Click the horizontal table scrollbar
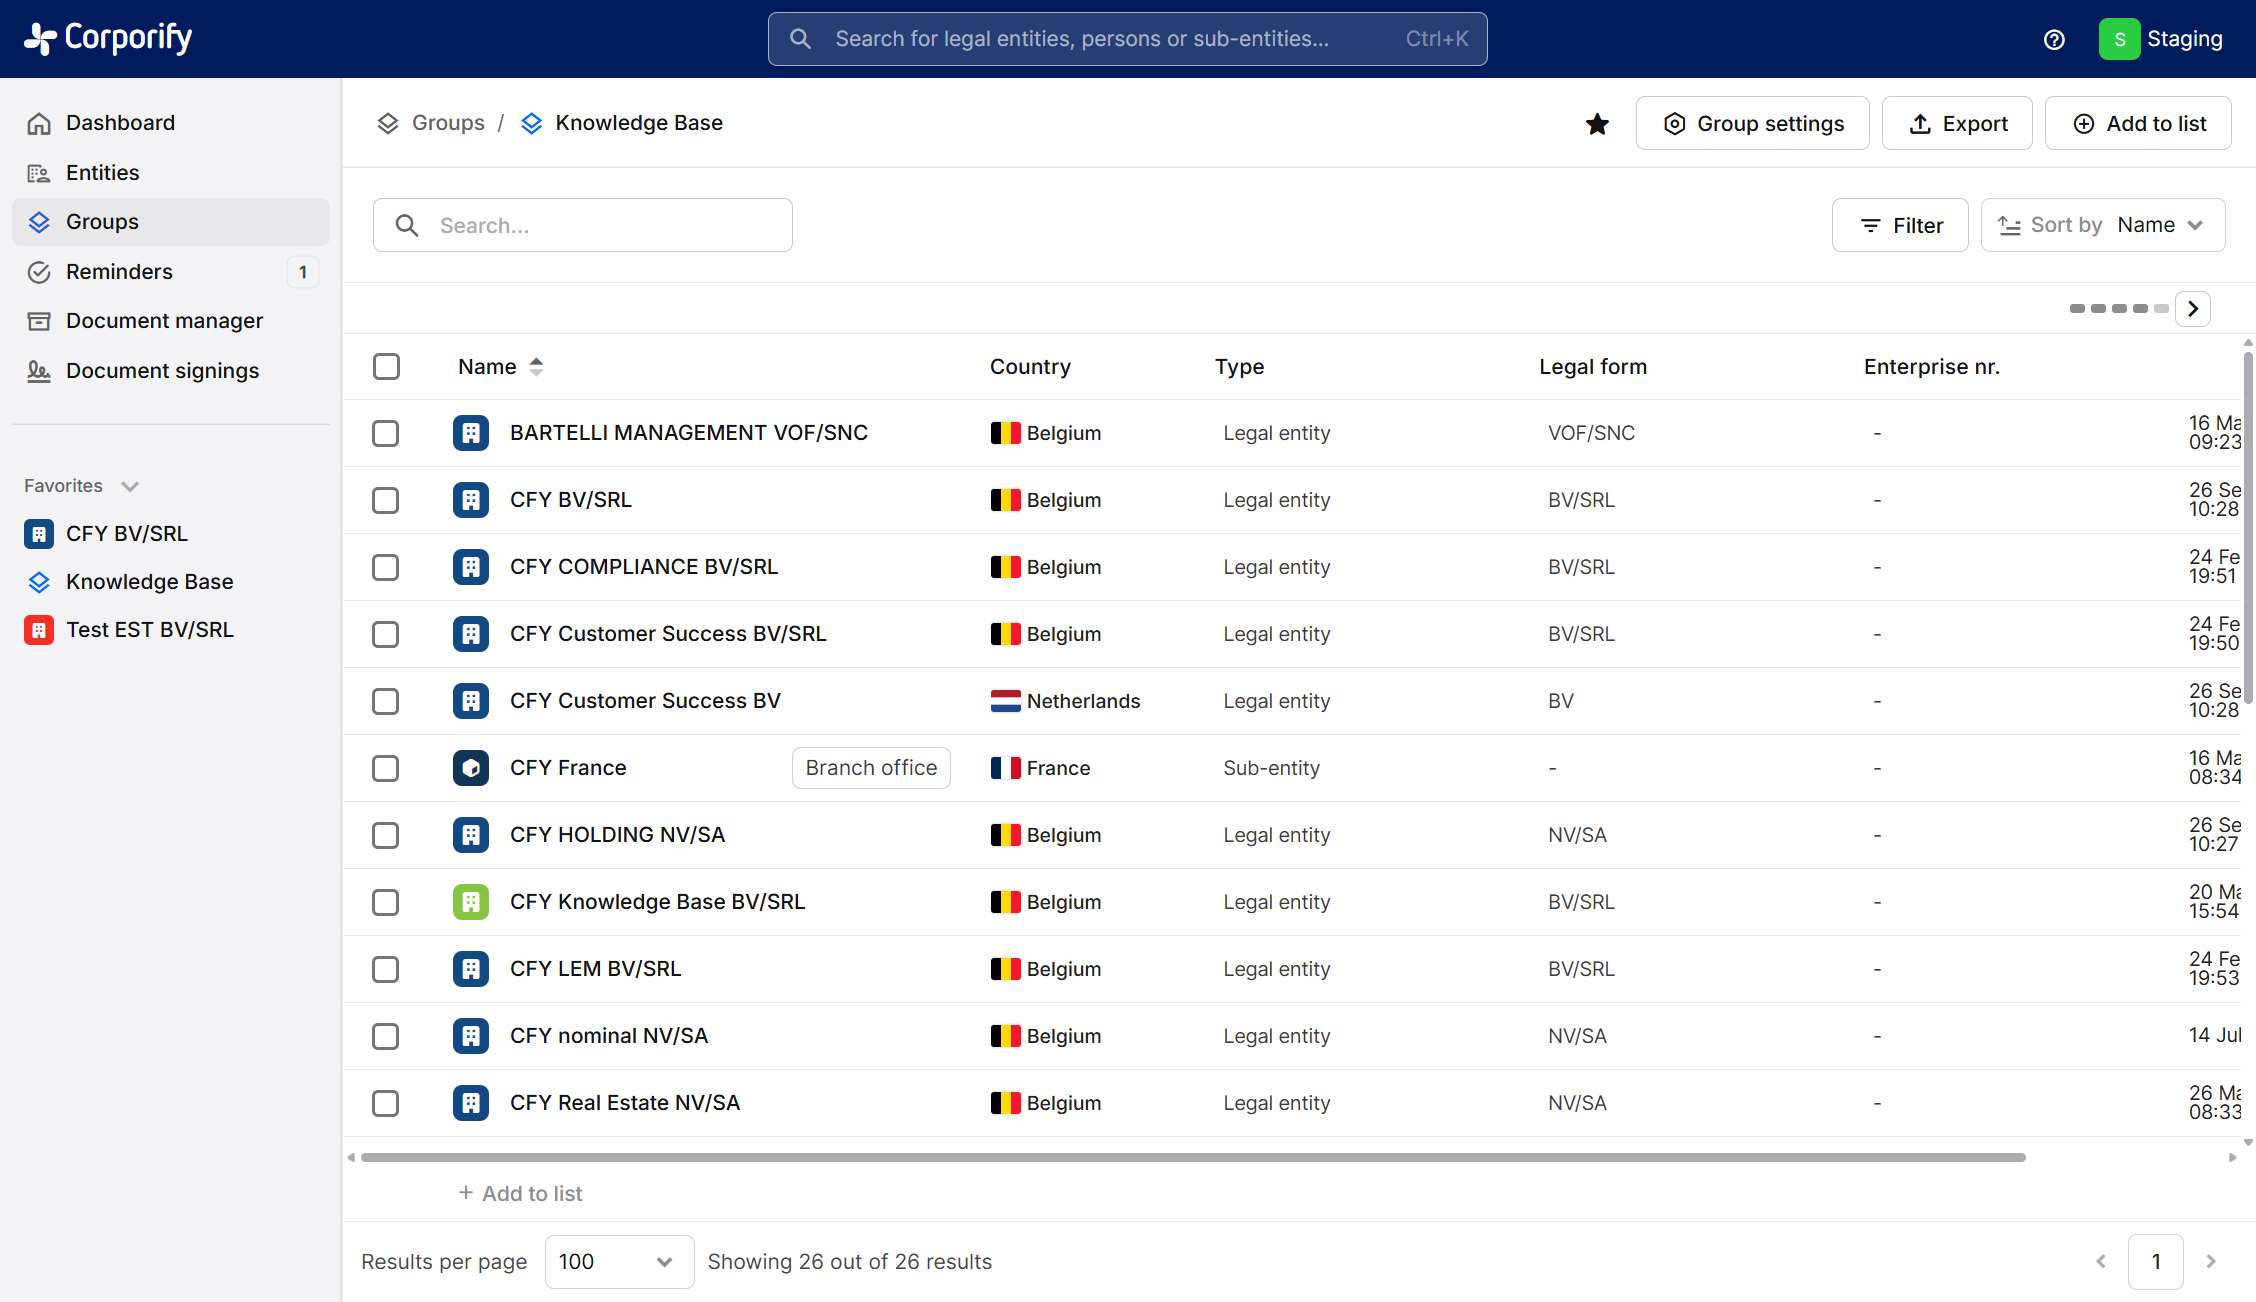Screen dimensions: 2256x1302 click(1192, 1157)
